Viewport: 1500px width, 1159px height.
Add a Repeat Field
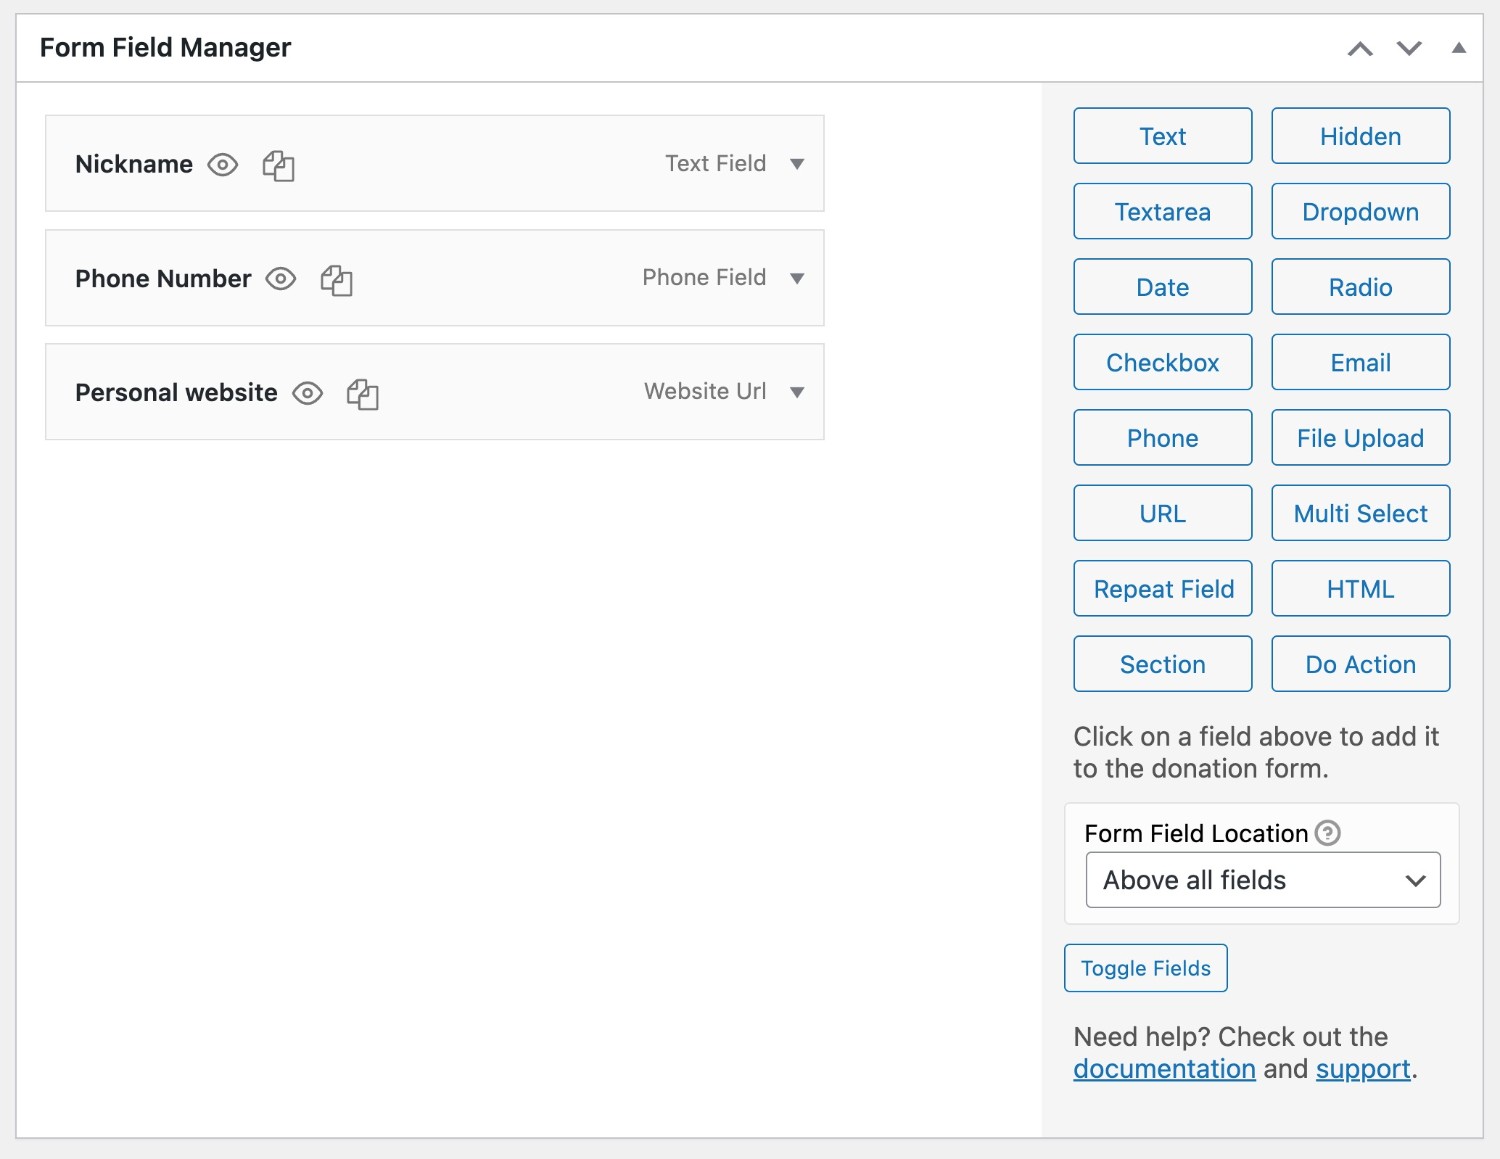(1163, 589)
